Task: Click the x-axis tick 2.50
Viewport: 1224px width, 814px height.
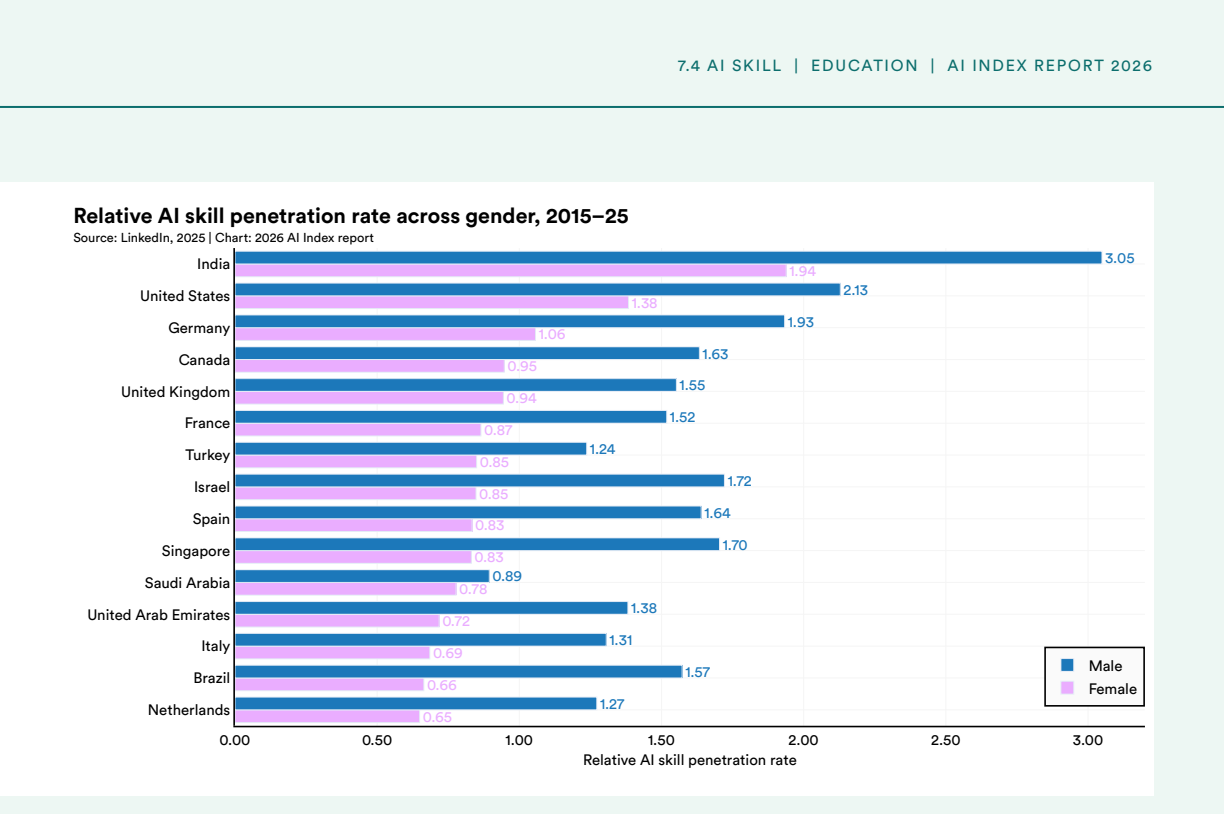Action: (x=945, y=741)
